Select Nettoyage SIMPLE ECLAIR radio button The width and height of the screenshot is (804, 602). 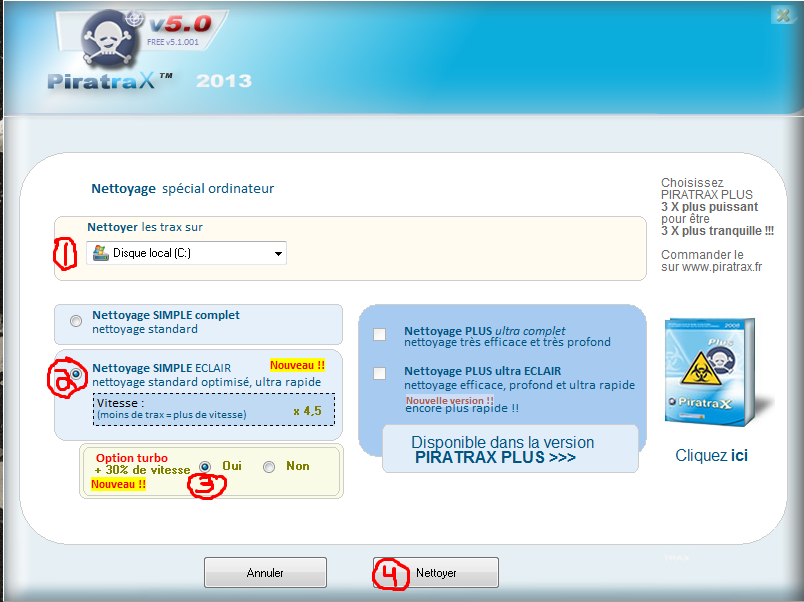(x=76, y=374)
